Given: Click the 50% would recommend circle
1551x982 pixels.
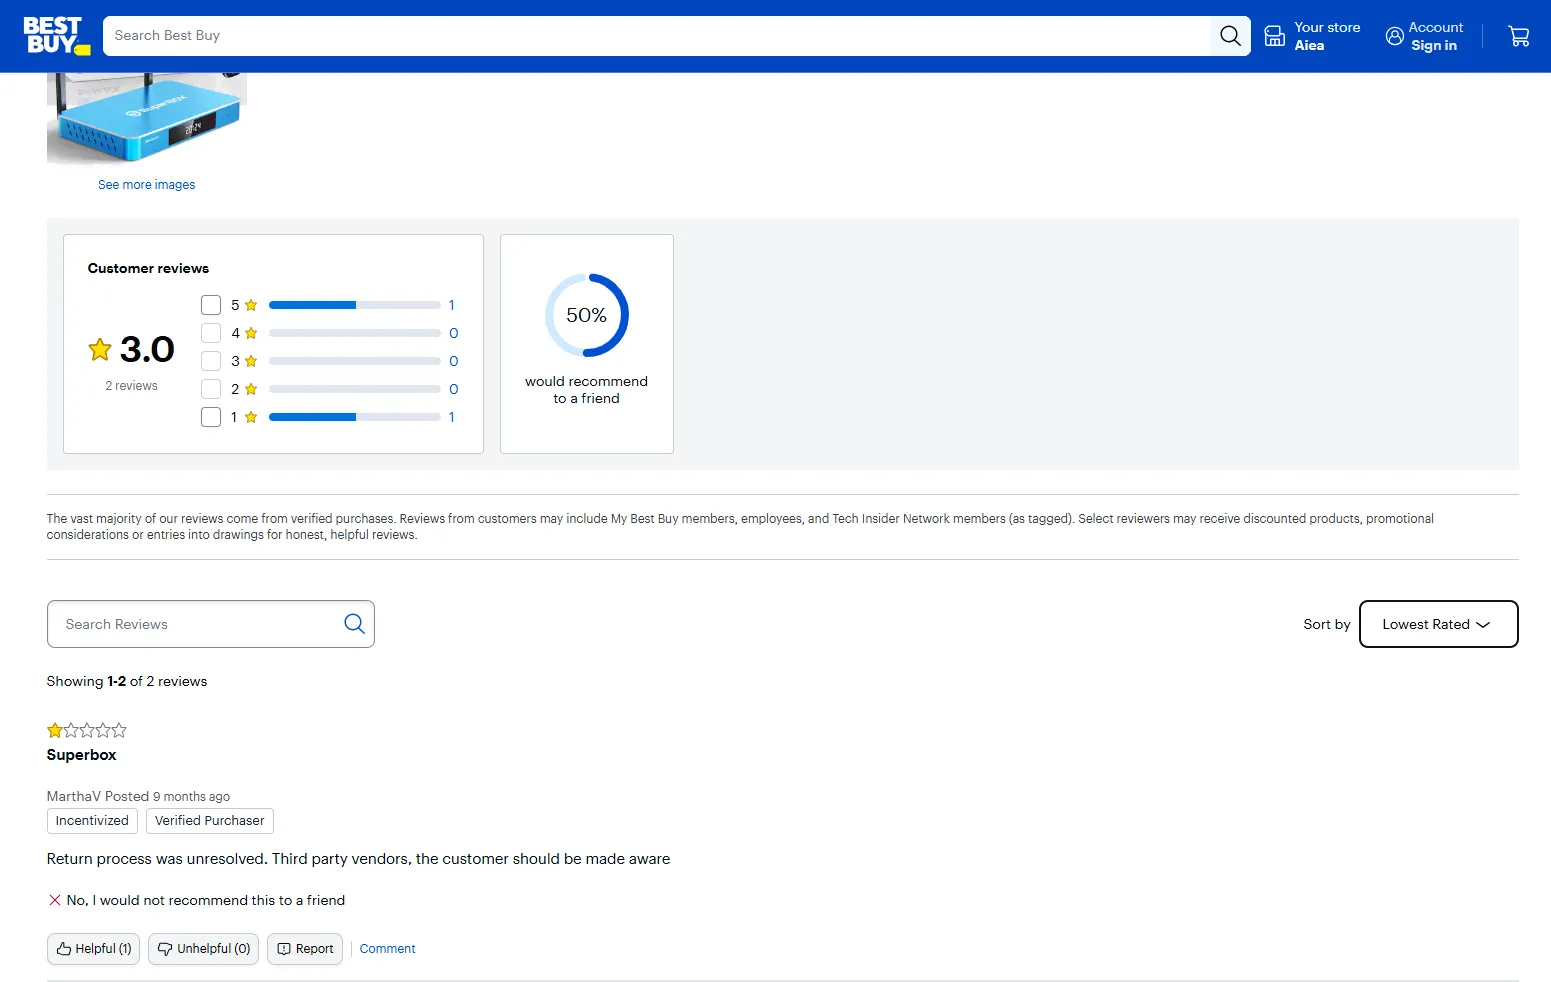Looking at the screenshot, I should 587,315.
